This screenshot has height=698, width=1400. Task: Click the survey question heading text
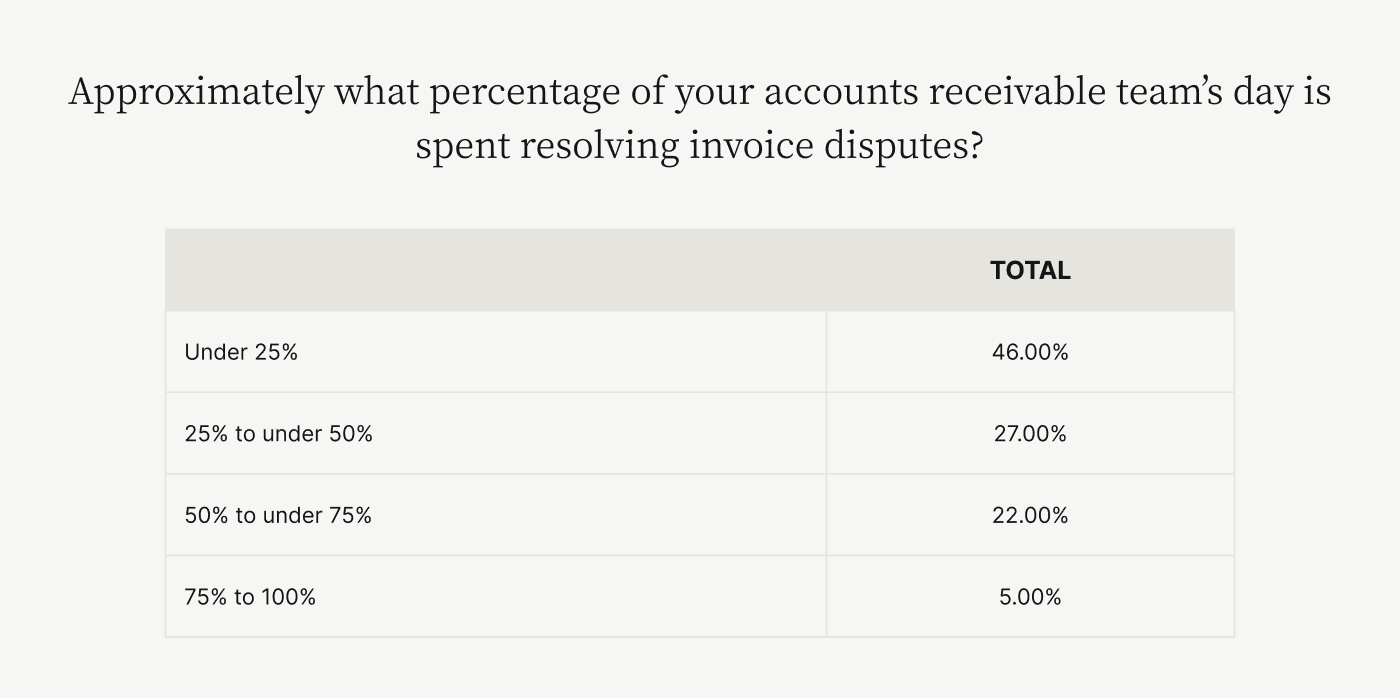coord(700,119)
